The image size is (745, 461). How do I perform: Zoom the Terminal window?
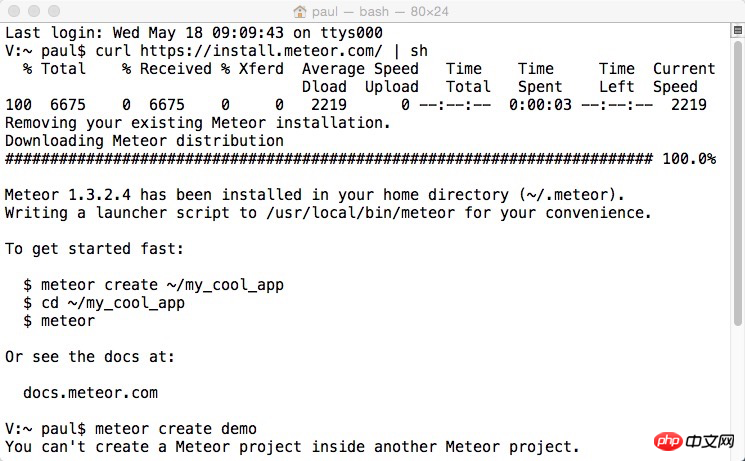54,11
